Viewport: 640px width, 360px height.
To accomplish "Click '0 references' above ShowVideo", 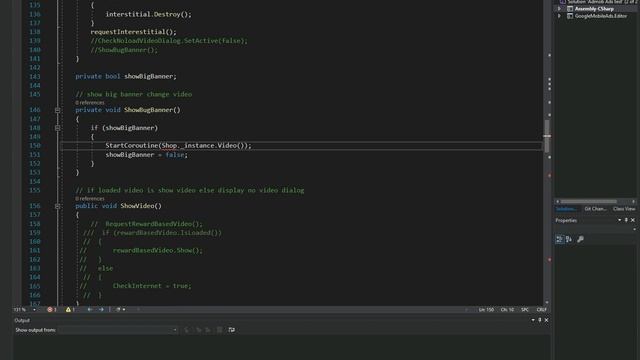I will coord(90,198).
